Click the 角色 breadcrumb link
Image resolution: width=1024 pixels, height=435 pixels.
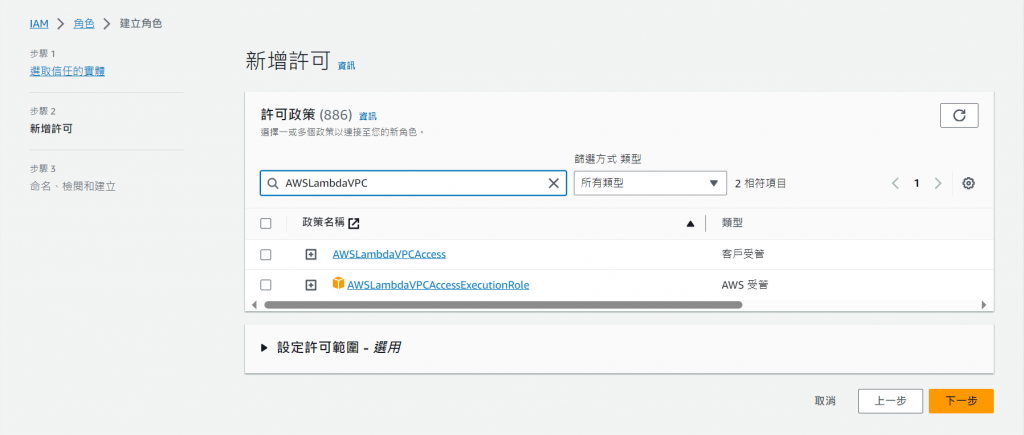(x=84, y=24)
